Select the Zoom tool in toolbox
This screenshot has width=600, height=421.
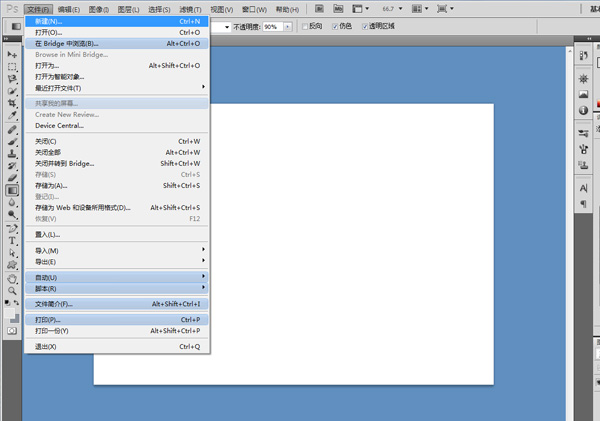[x=12, y=291]
